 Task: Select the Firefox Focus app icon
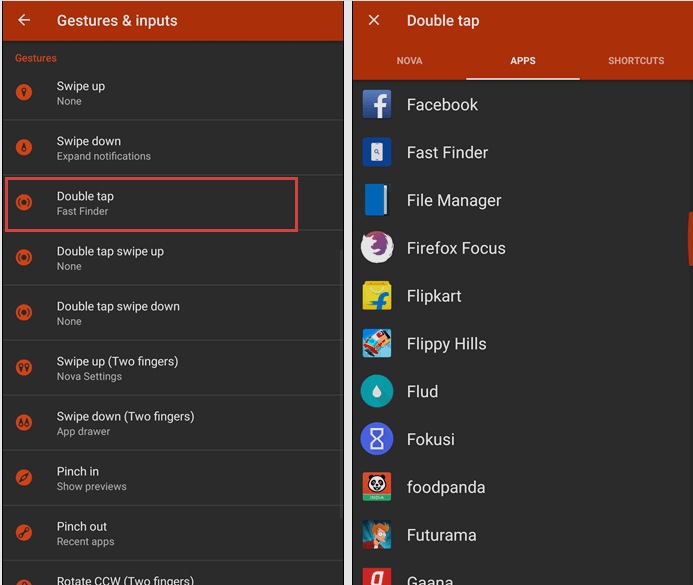(377, 247)
